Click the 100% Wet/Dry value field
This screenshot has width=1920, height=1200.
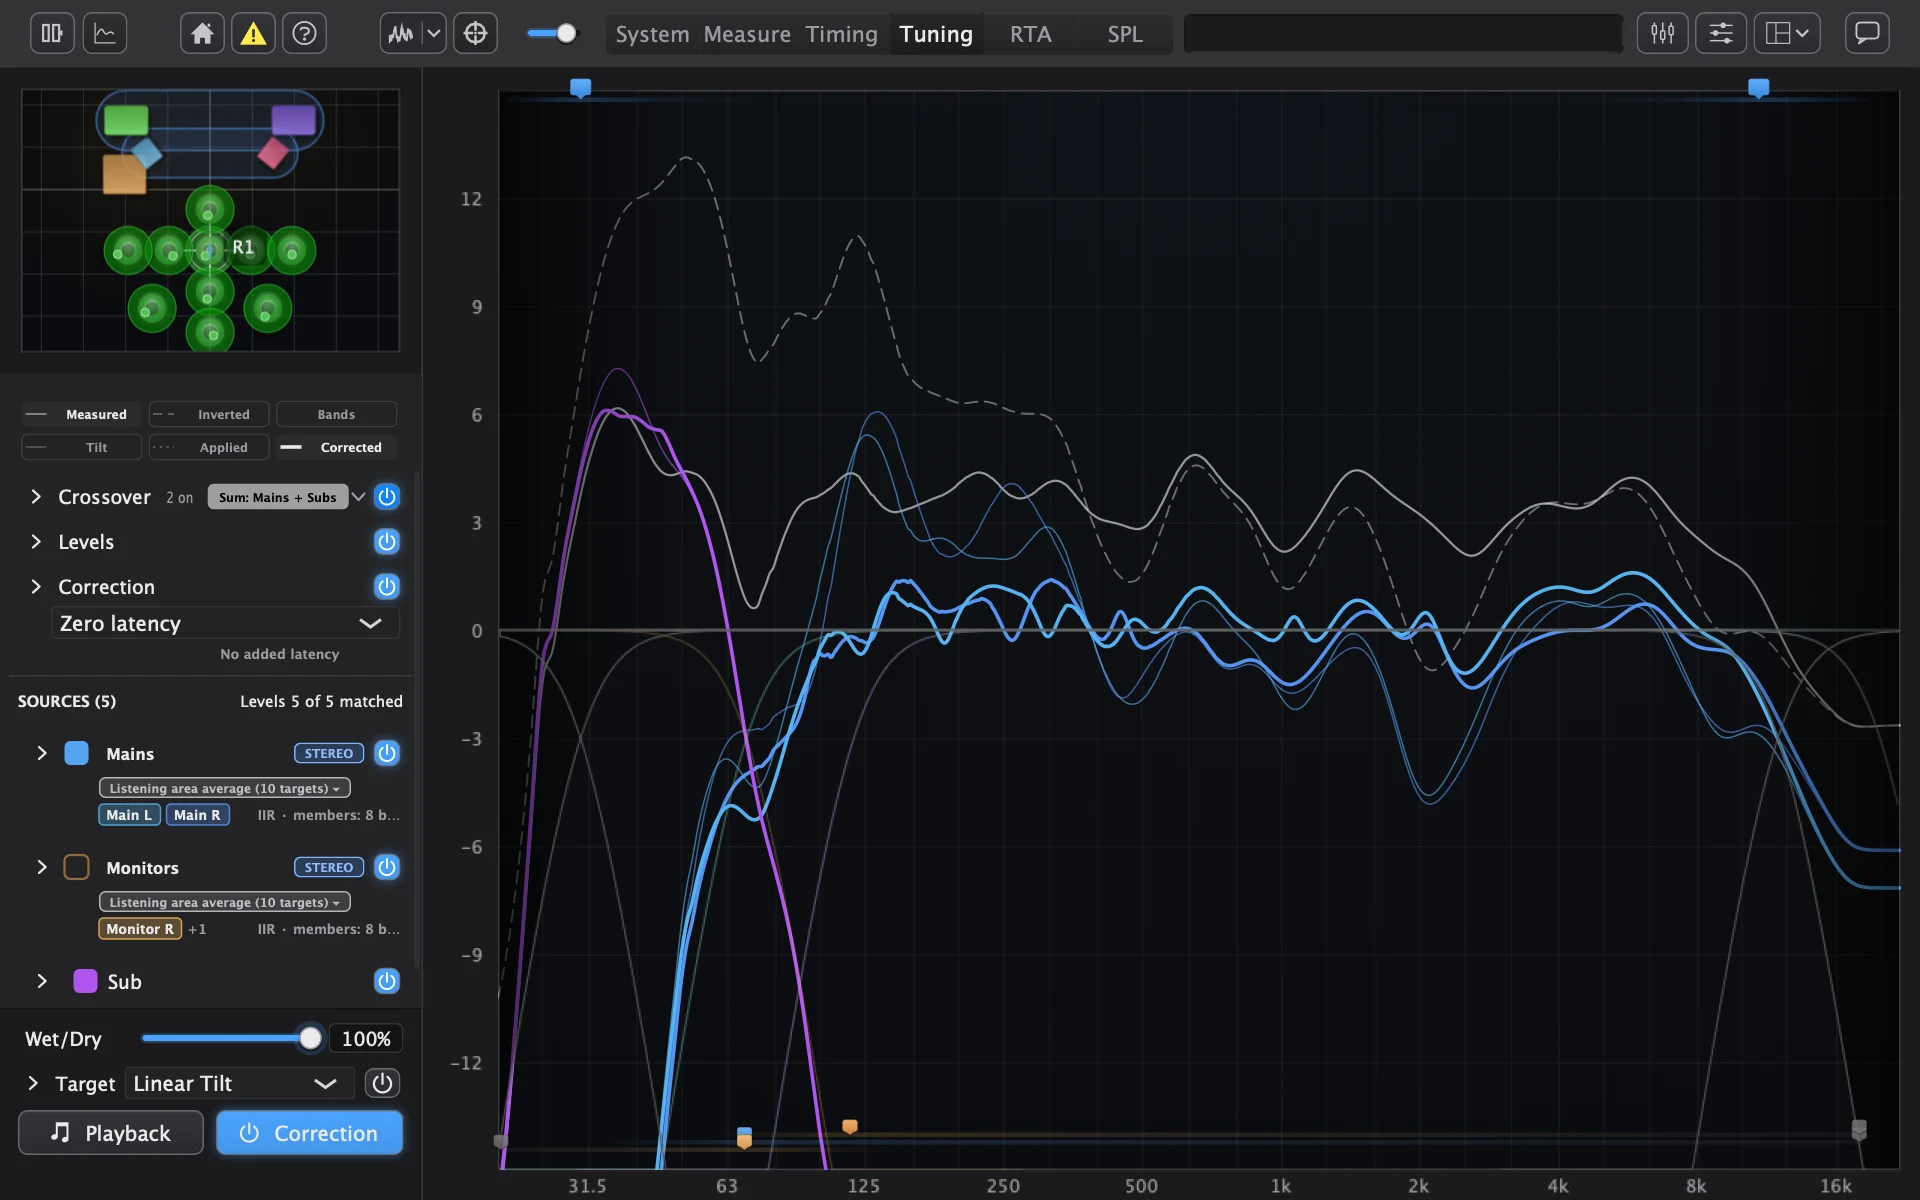366,1038
